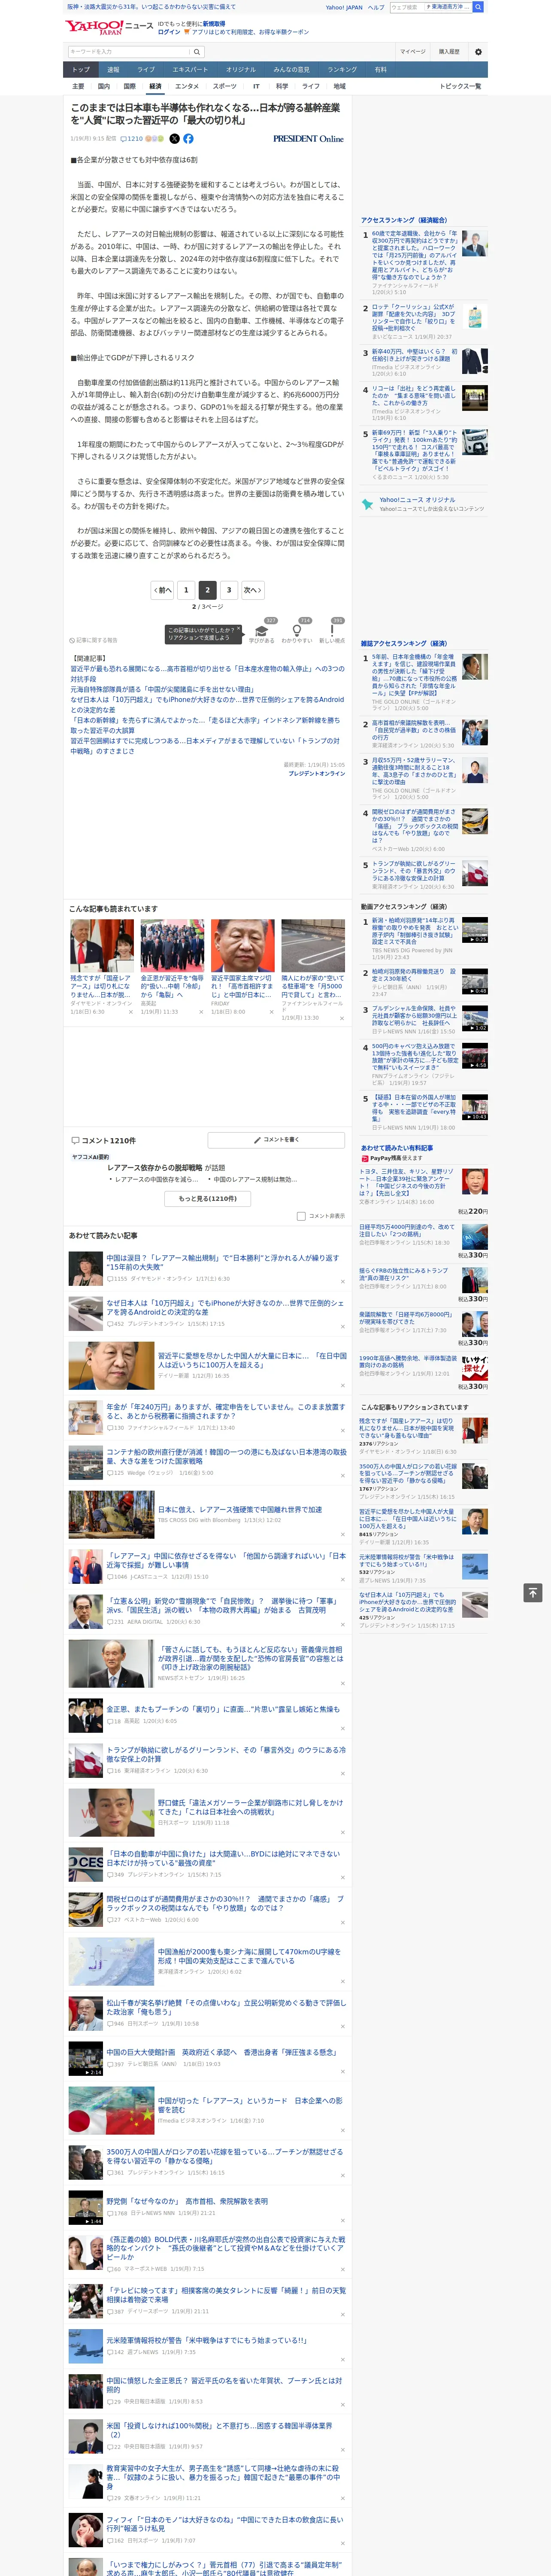Viewport: 551px width, 2576px height.
Task: Open the 東海道西方沖 earthquake notice link
Action: pos(447,7)
